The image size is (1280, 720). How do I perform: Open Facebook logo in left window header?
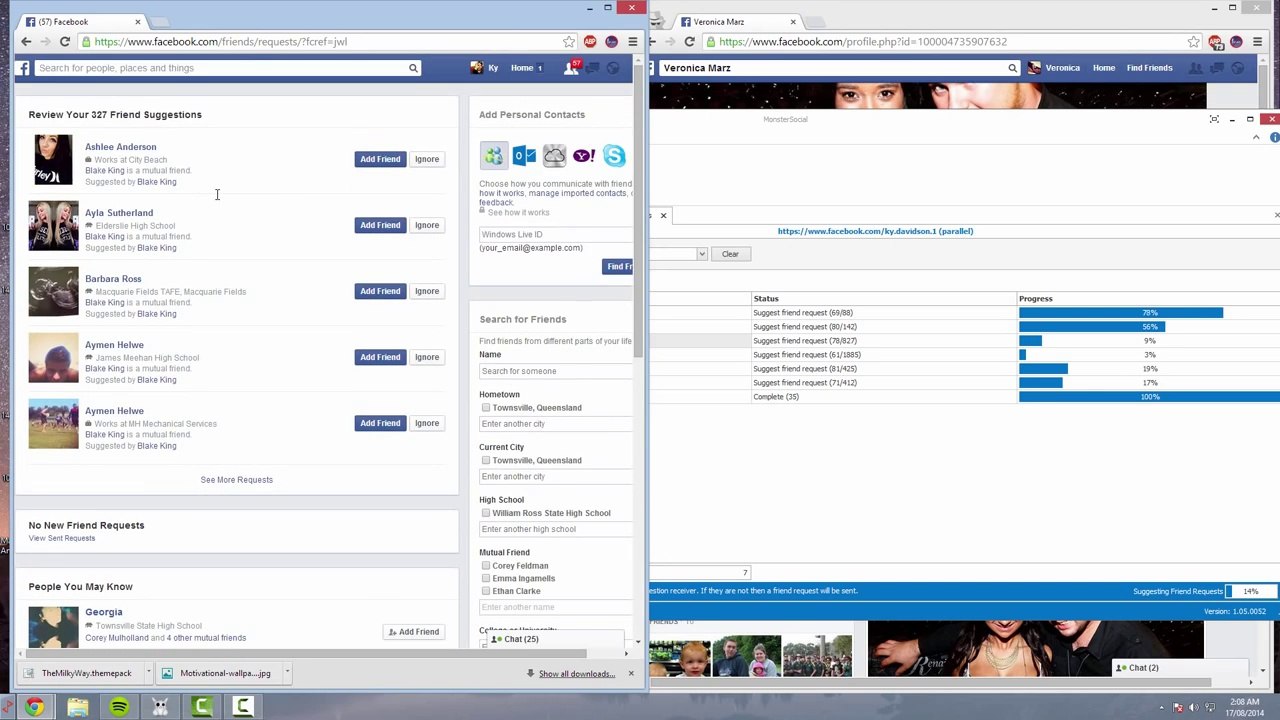22,68
